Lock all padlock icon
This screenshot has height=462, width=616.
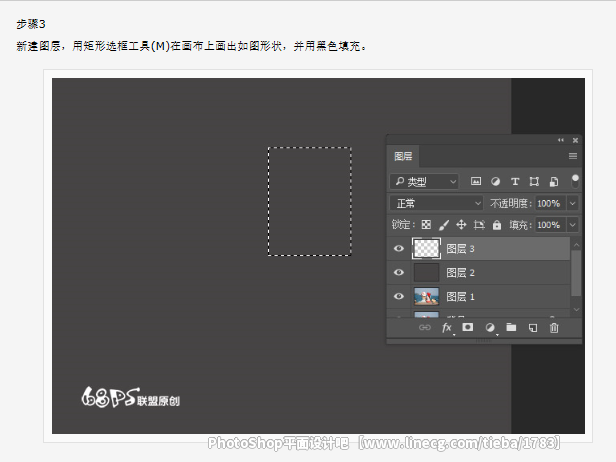497,225
